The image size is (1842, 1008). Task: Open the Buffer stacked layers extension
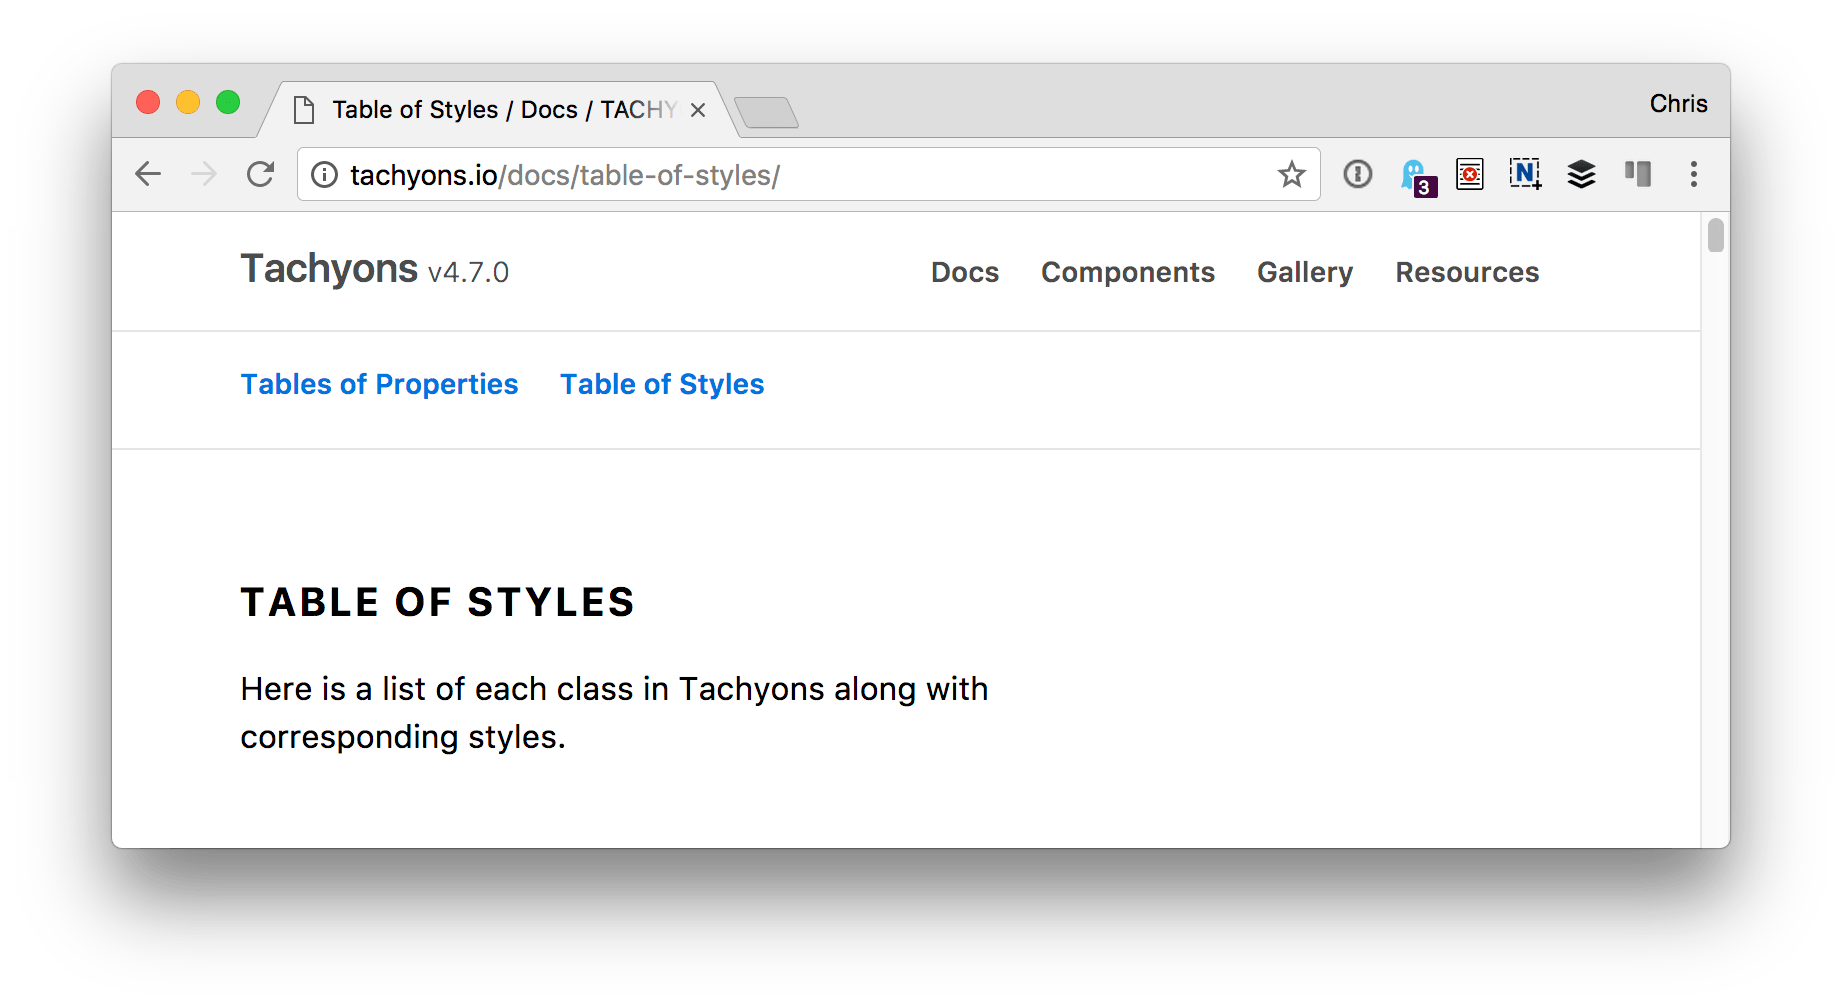click(x=1582, y=174)
